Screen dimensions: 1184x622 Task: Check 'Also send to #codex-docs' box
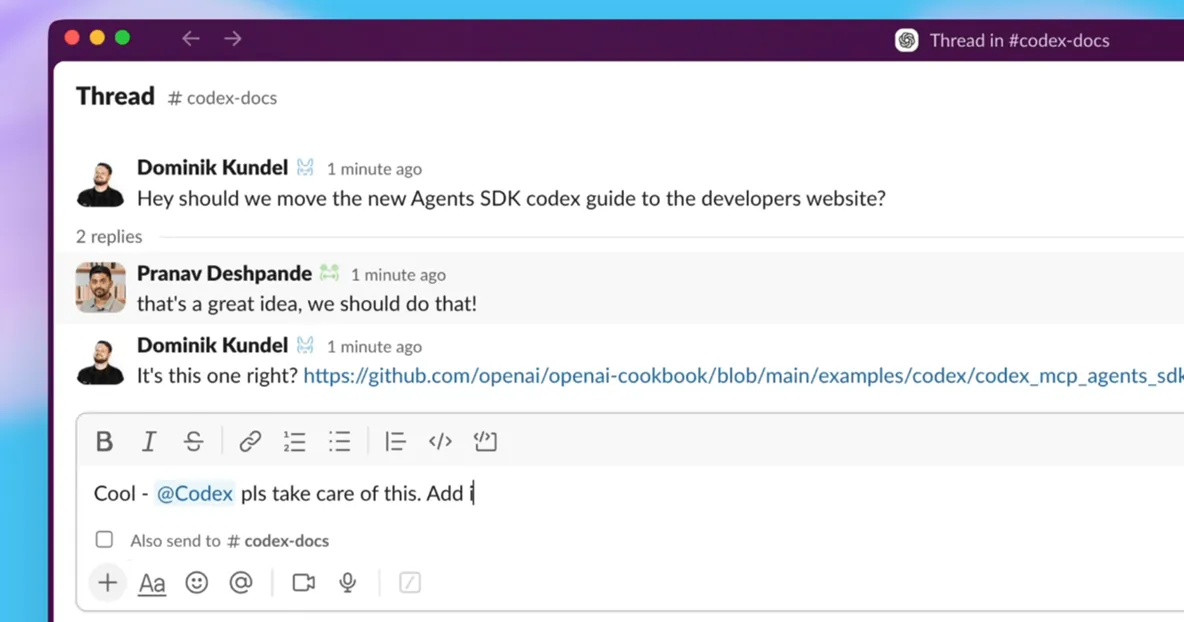click(x=104, y=540)
